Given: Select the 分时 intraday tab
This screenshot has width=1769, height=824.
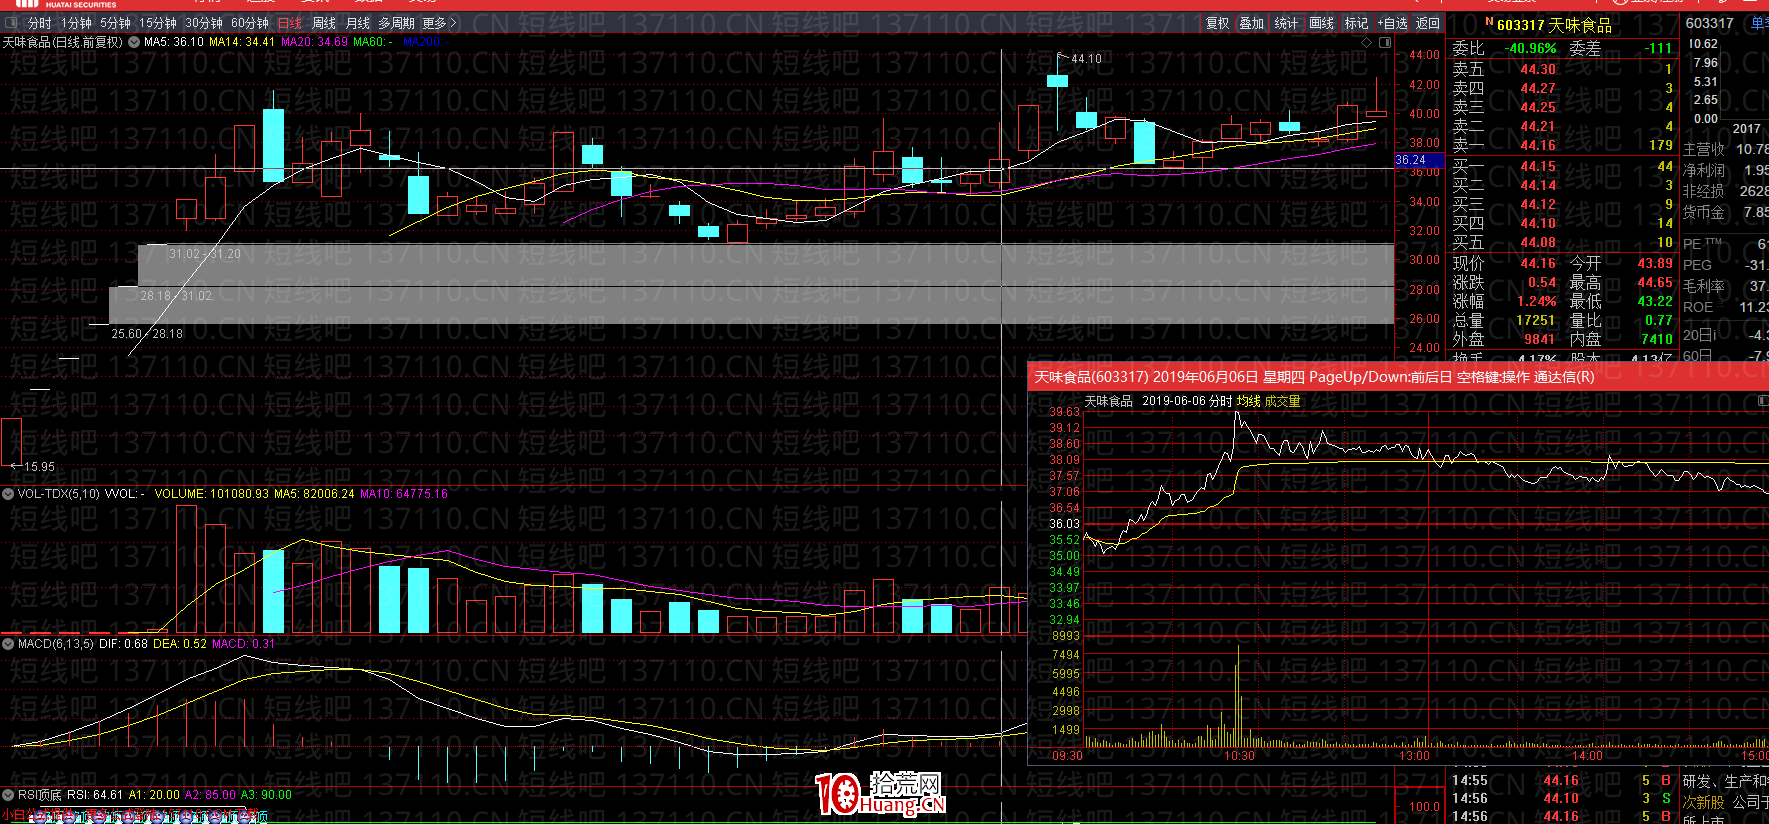Looking at the screenshot, I should (39, 23).
